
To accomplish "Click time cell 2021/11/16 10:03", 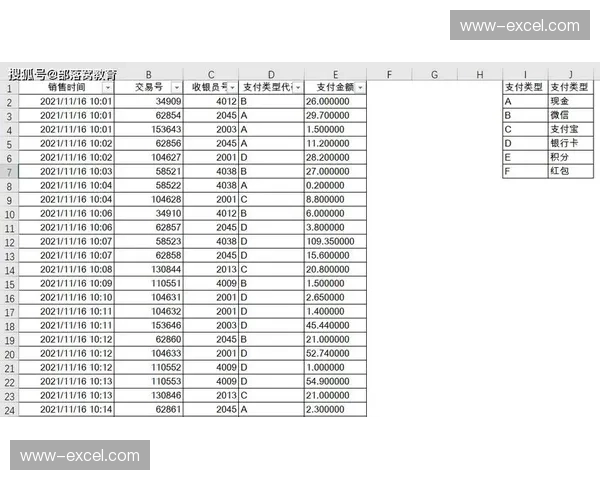I will tap(66, 171).
